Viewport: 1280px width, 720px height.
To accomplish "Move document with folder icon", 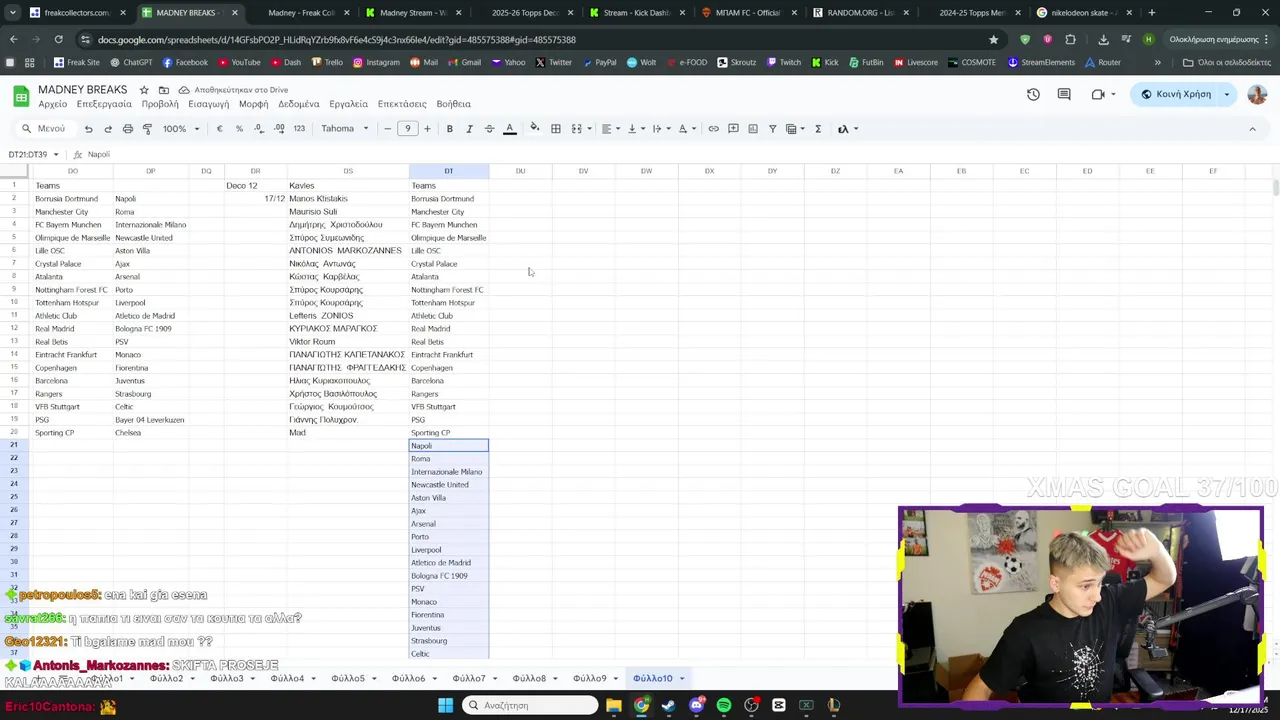I will click(164, 90).
